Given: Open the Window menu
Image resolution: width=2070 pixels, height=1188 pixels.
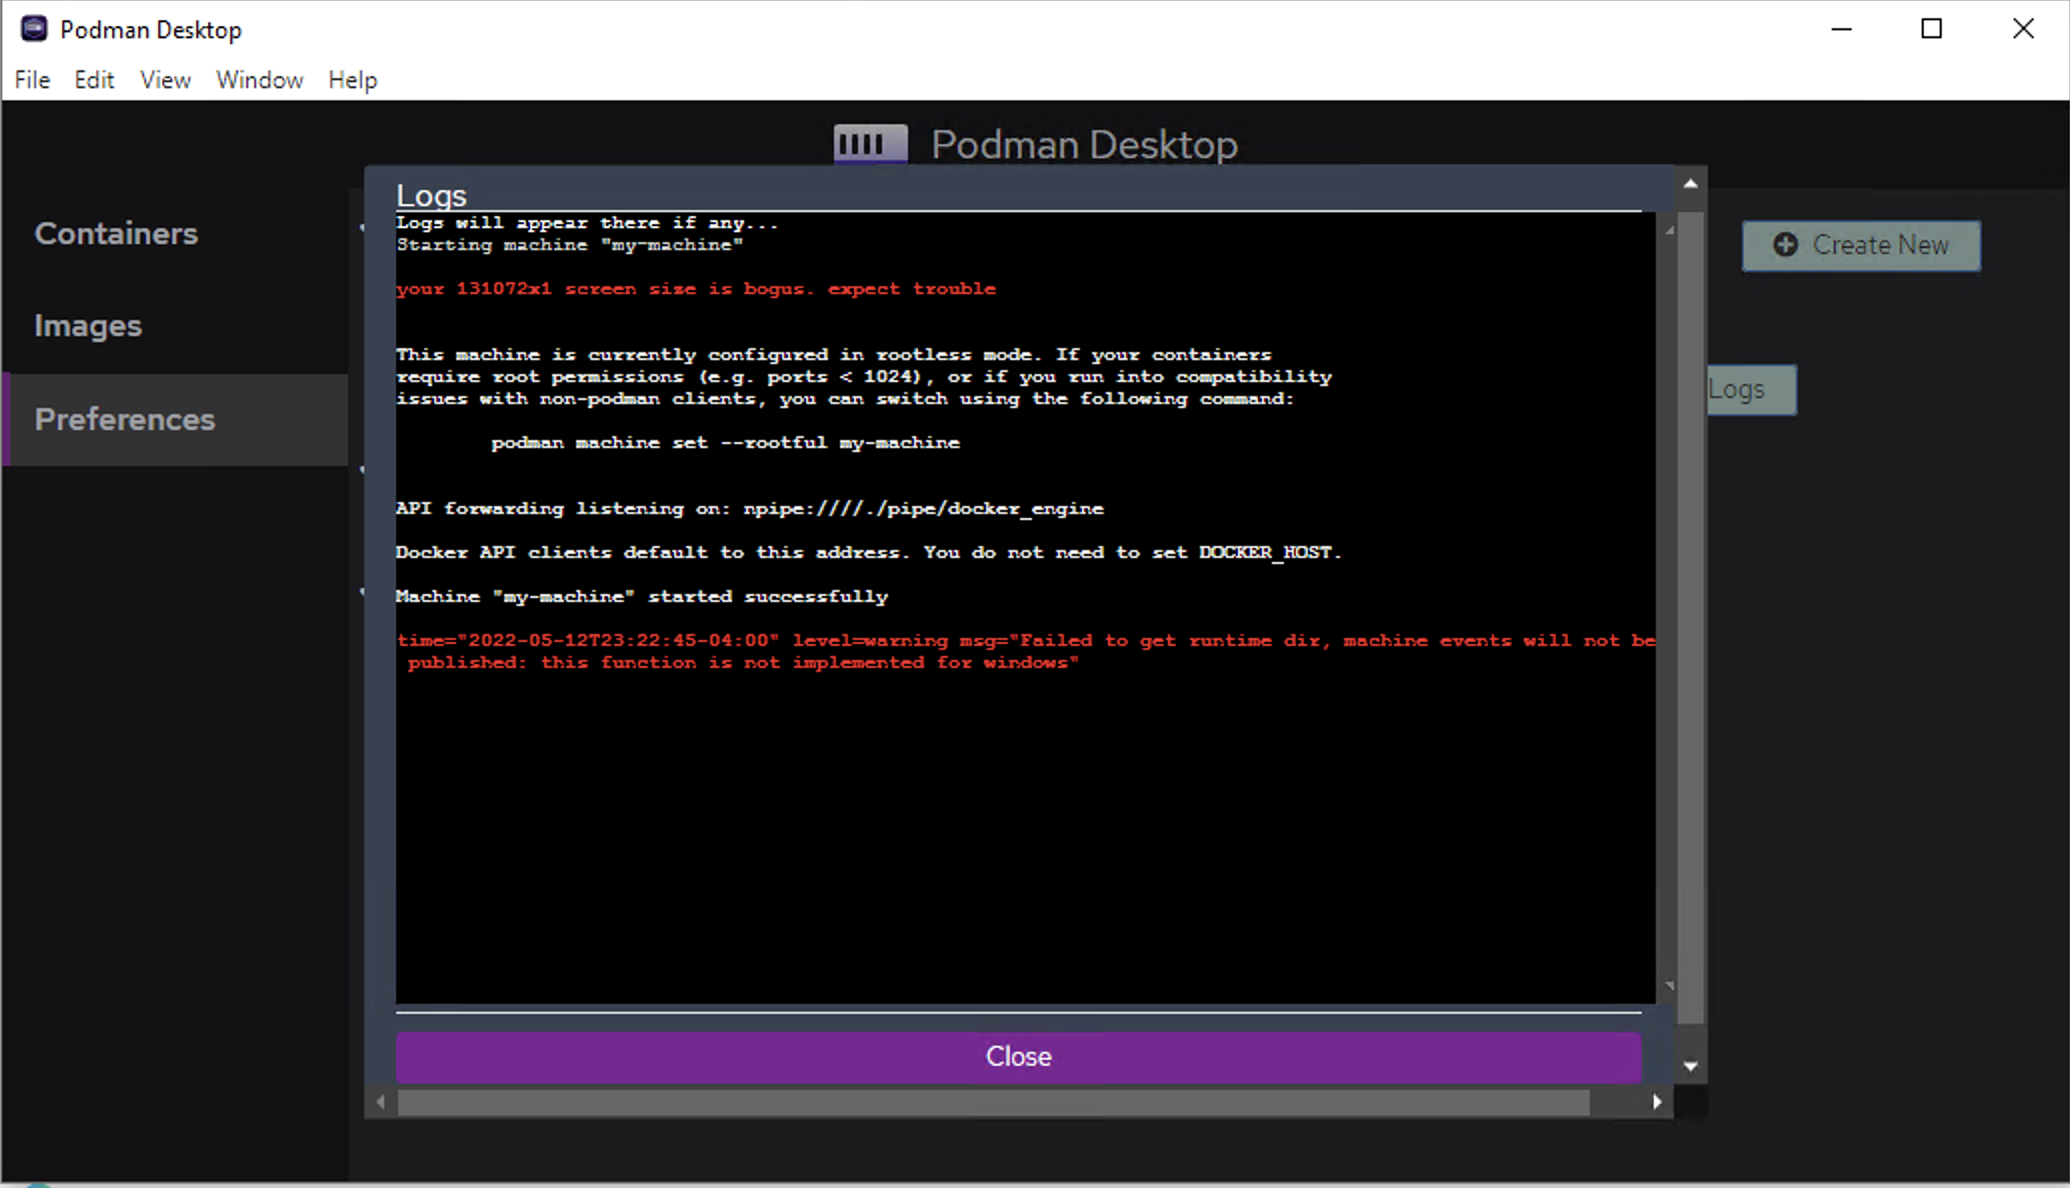Looking at the screenshot, I should point(259,79).
